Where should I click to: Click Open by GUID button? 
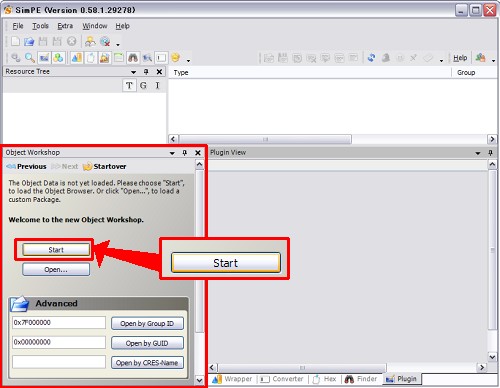tap(147, 343)
